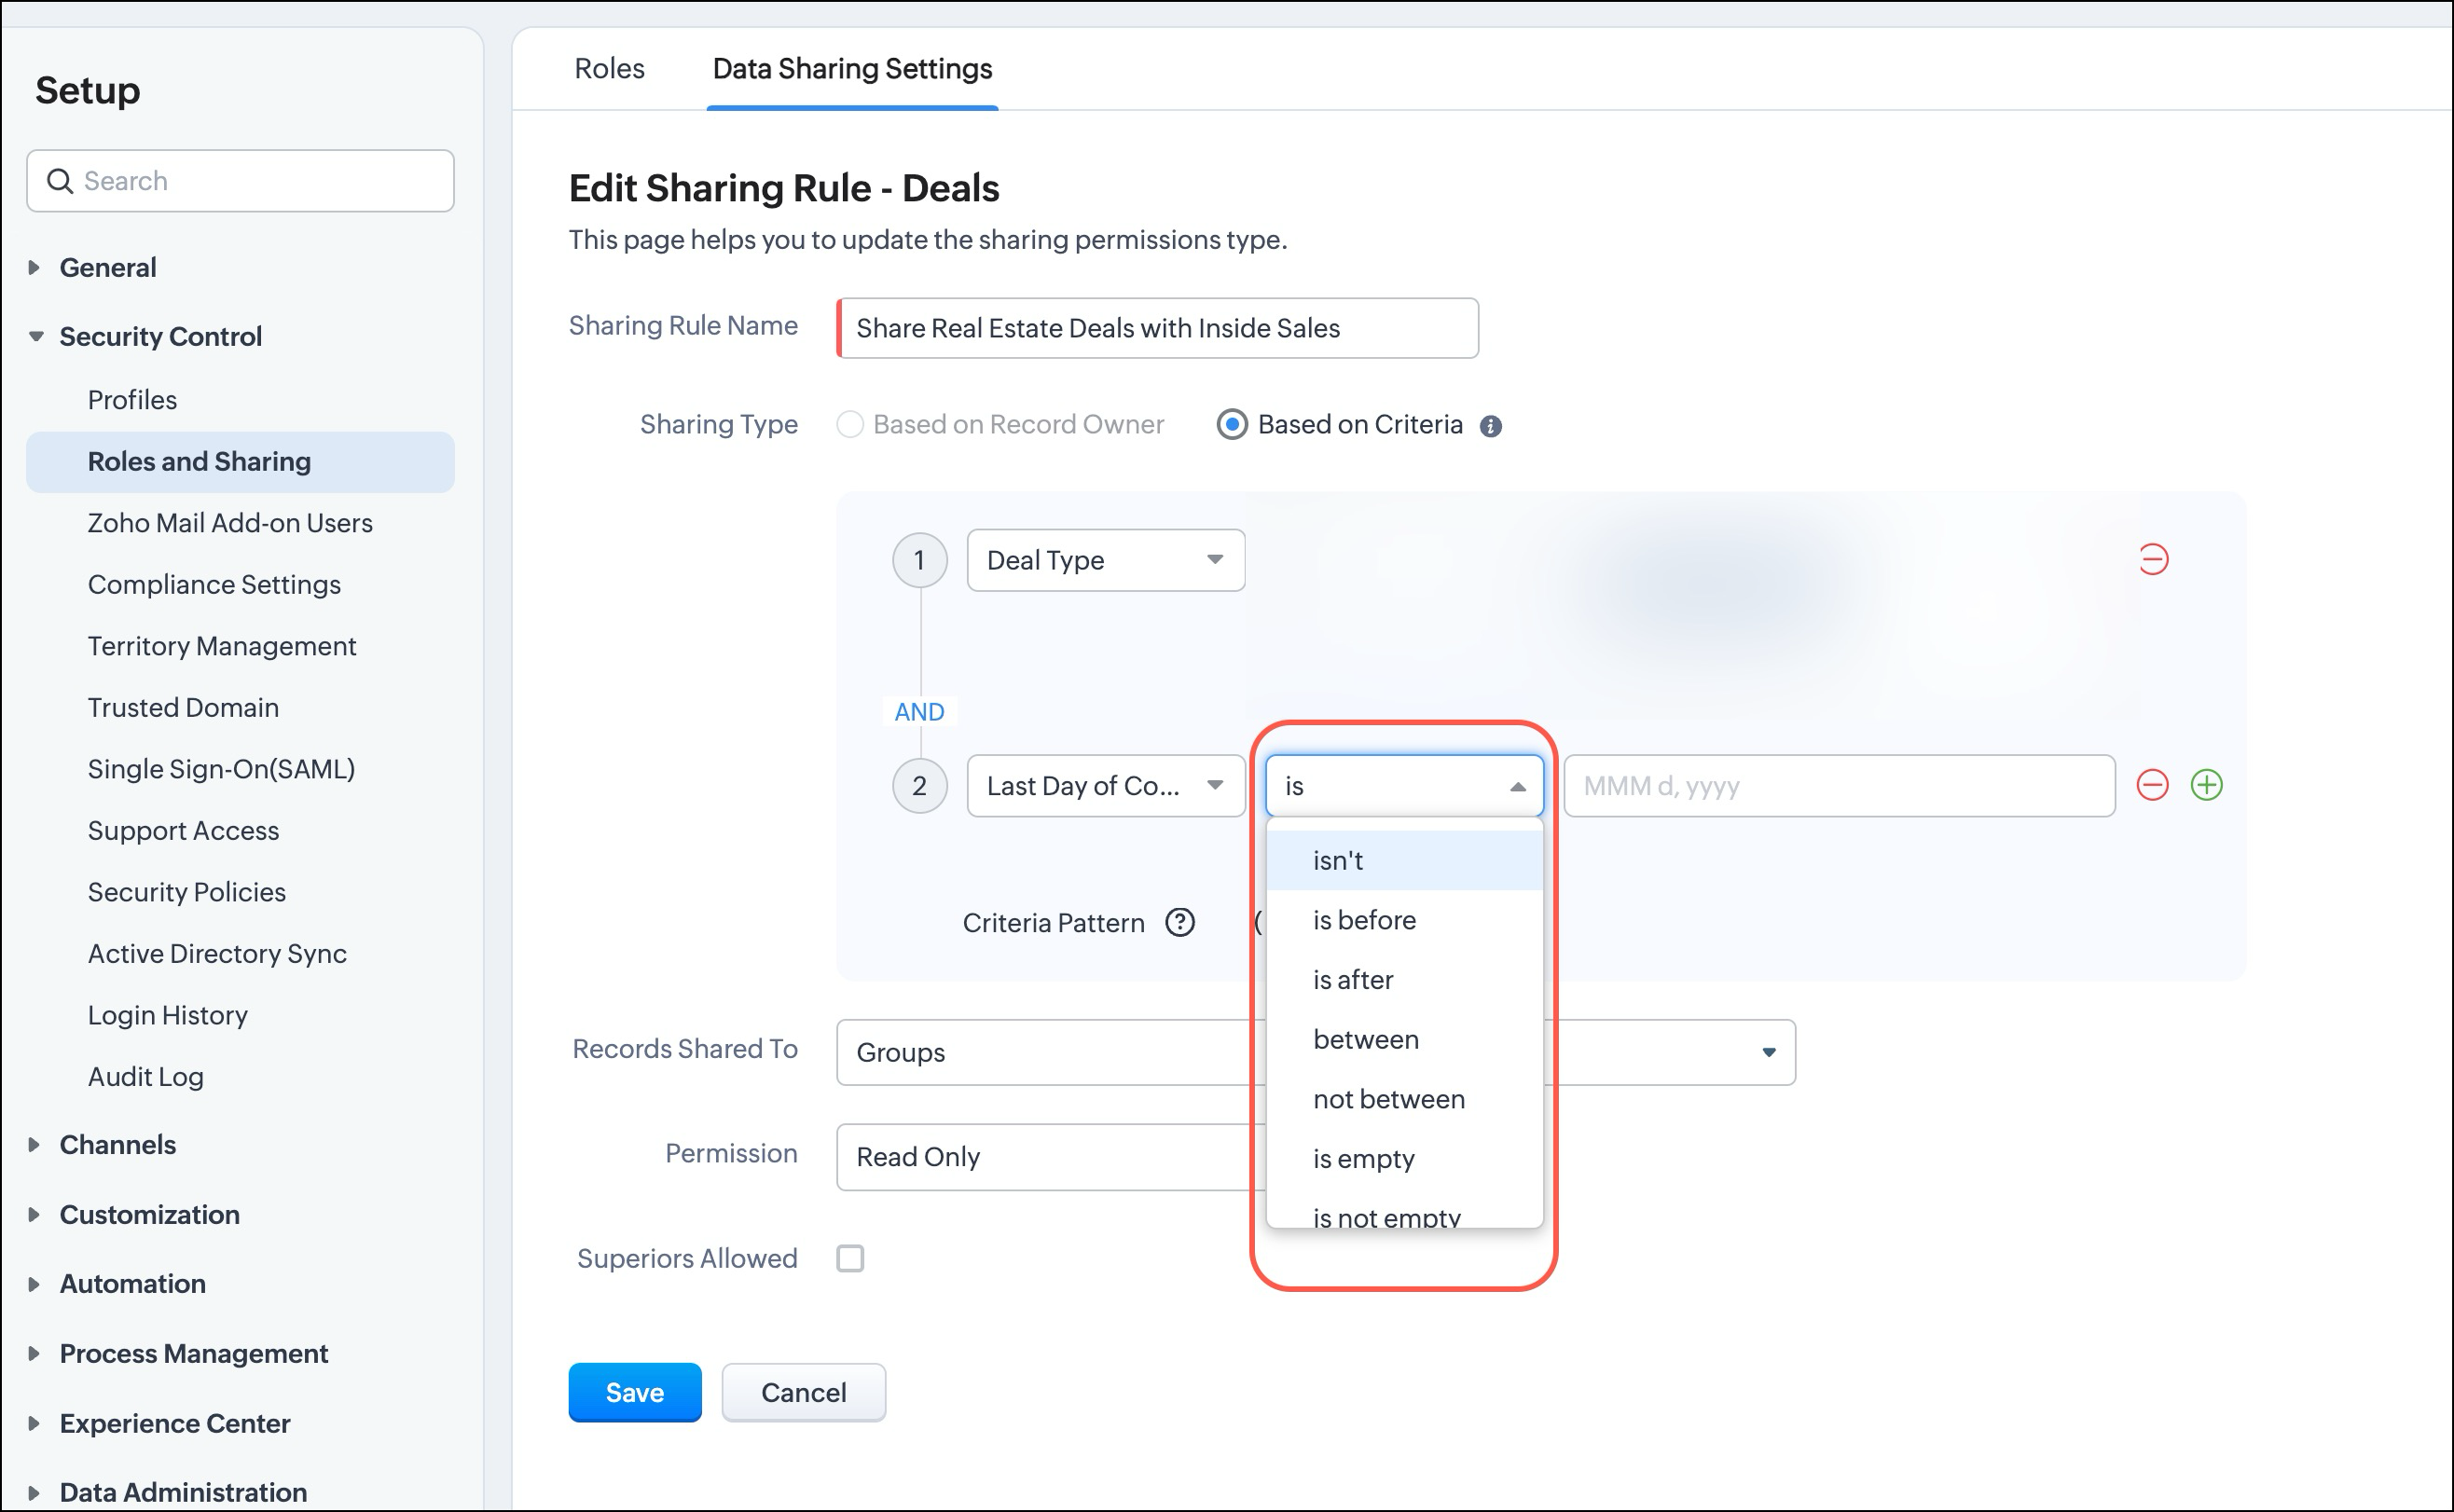This screenshot has width=2454, height=1512.
Task: Click the row number 2 criteria badge
Action: [919, 786]
